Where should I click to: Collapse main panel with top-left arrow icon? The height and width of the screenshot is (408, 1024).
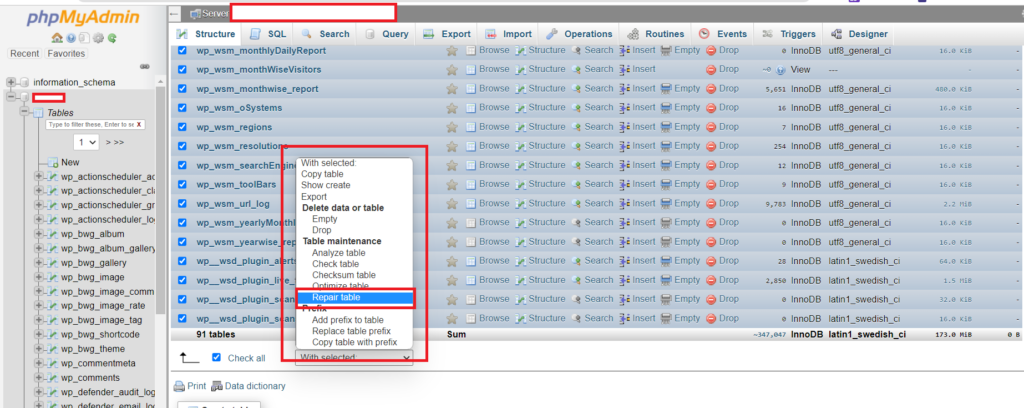tap(174, 14)
